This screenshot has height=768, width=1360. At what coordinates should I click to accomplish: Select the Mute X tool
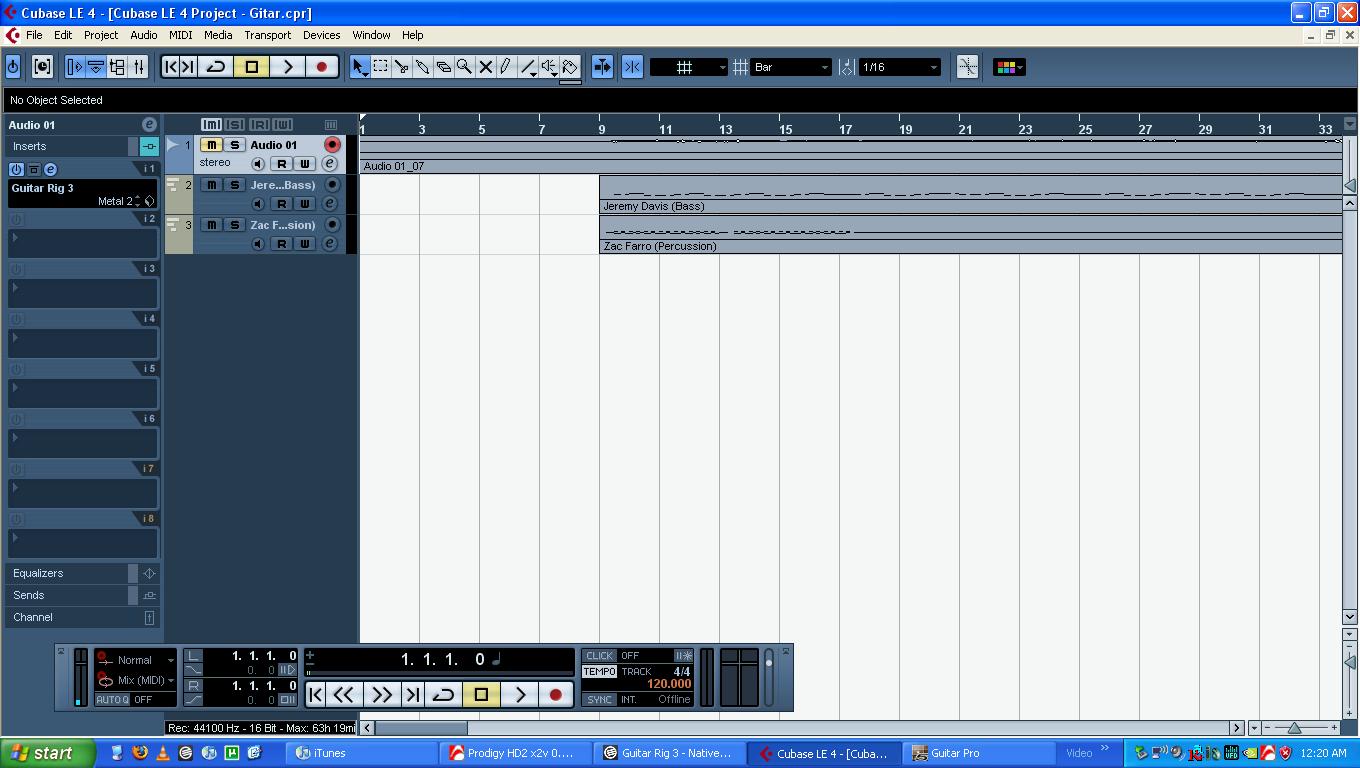coord(486,67)
